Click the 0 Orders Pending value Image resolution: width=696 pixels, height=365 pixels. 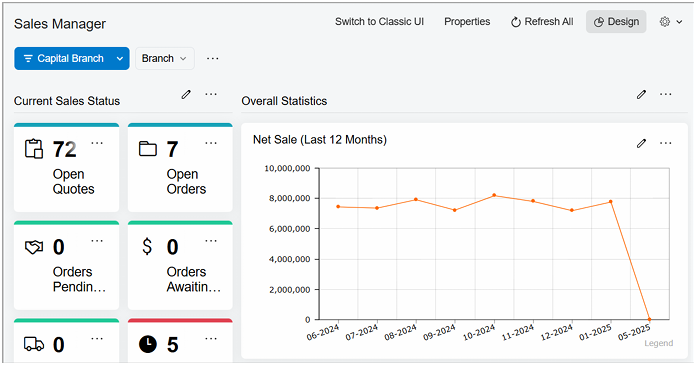point(59,247)
